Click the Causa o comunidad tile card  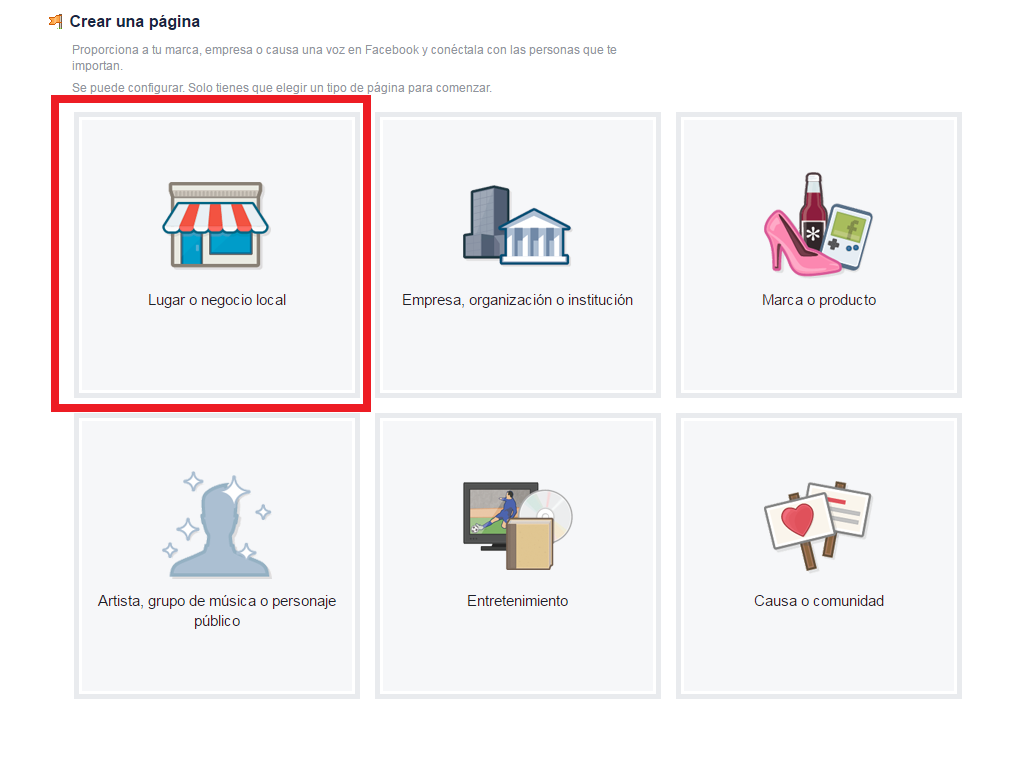click(x=818, y=556)
